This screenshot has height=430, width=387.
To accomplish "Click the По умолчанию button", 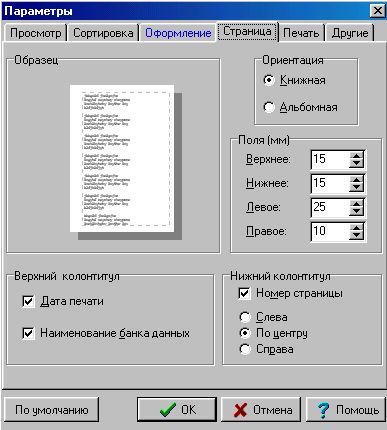I will click(x=51, y=410).
